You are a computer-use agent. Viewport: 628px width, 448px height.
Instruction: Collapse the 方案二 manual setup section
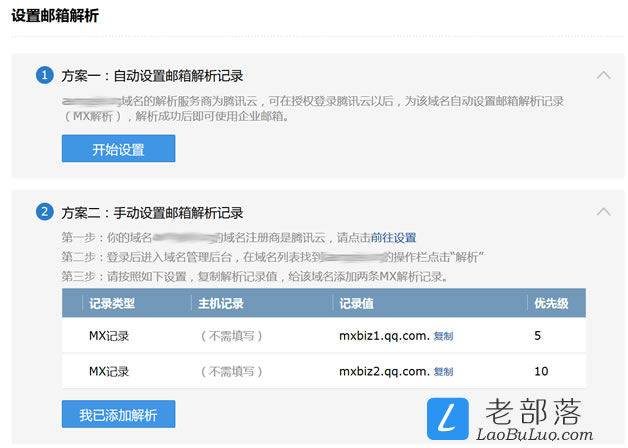click(x=602, y=211)
